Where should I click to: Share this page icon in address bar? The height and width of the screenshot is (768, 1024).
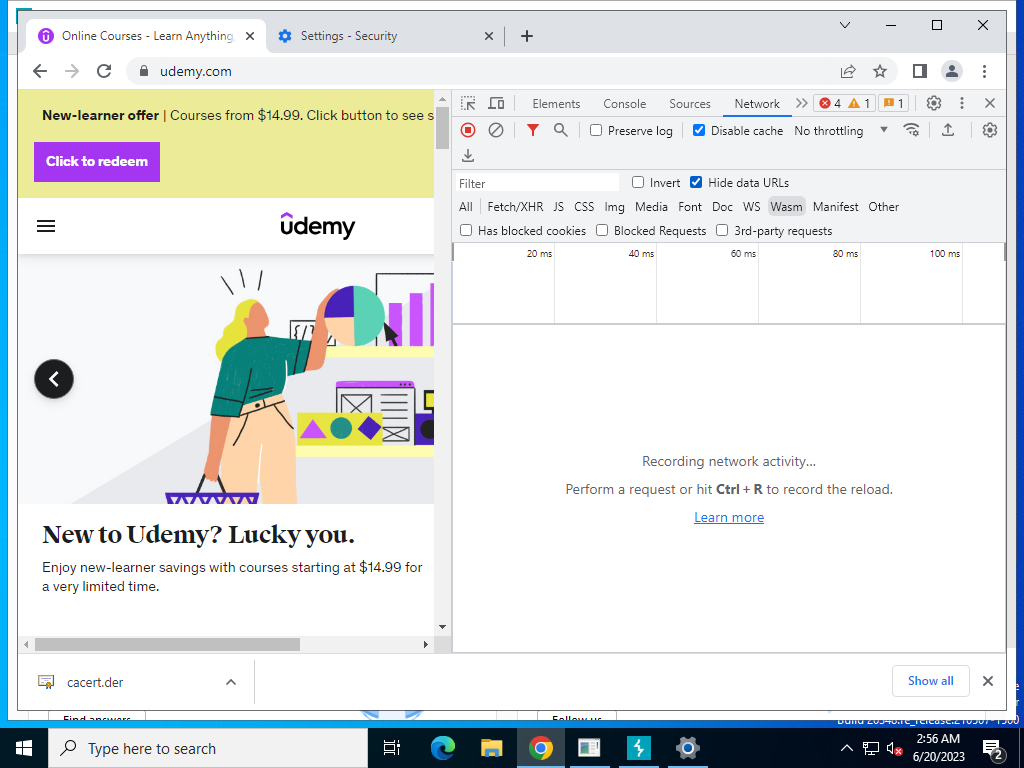click(x=848, y=71)
